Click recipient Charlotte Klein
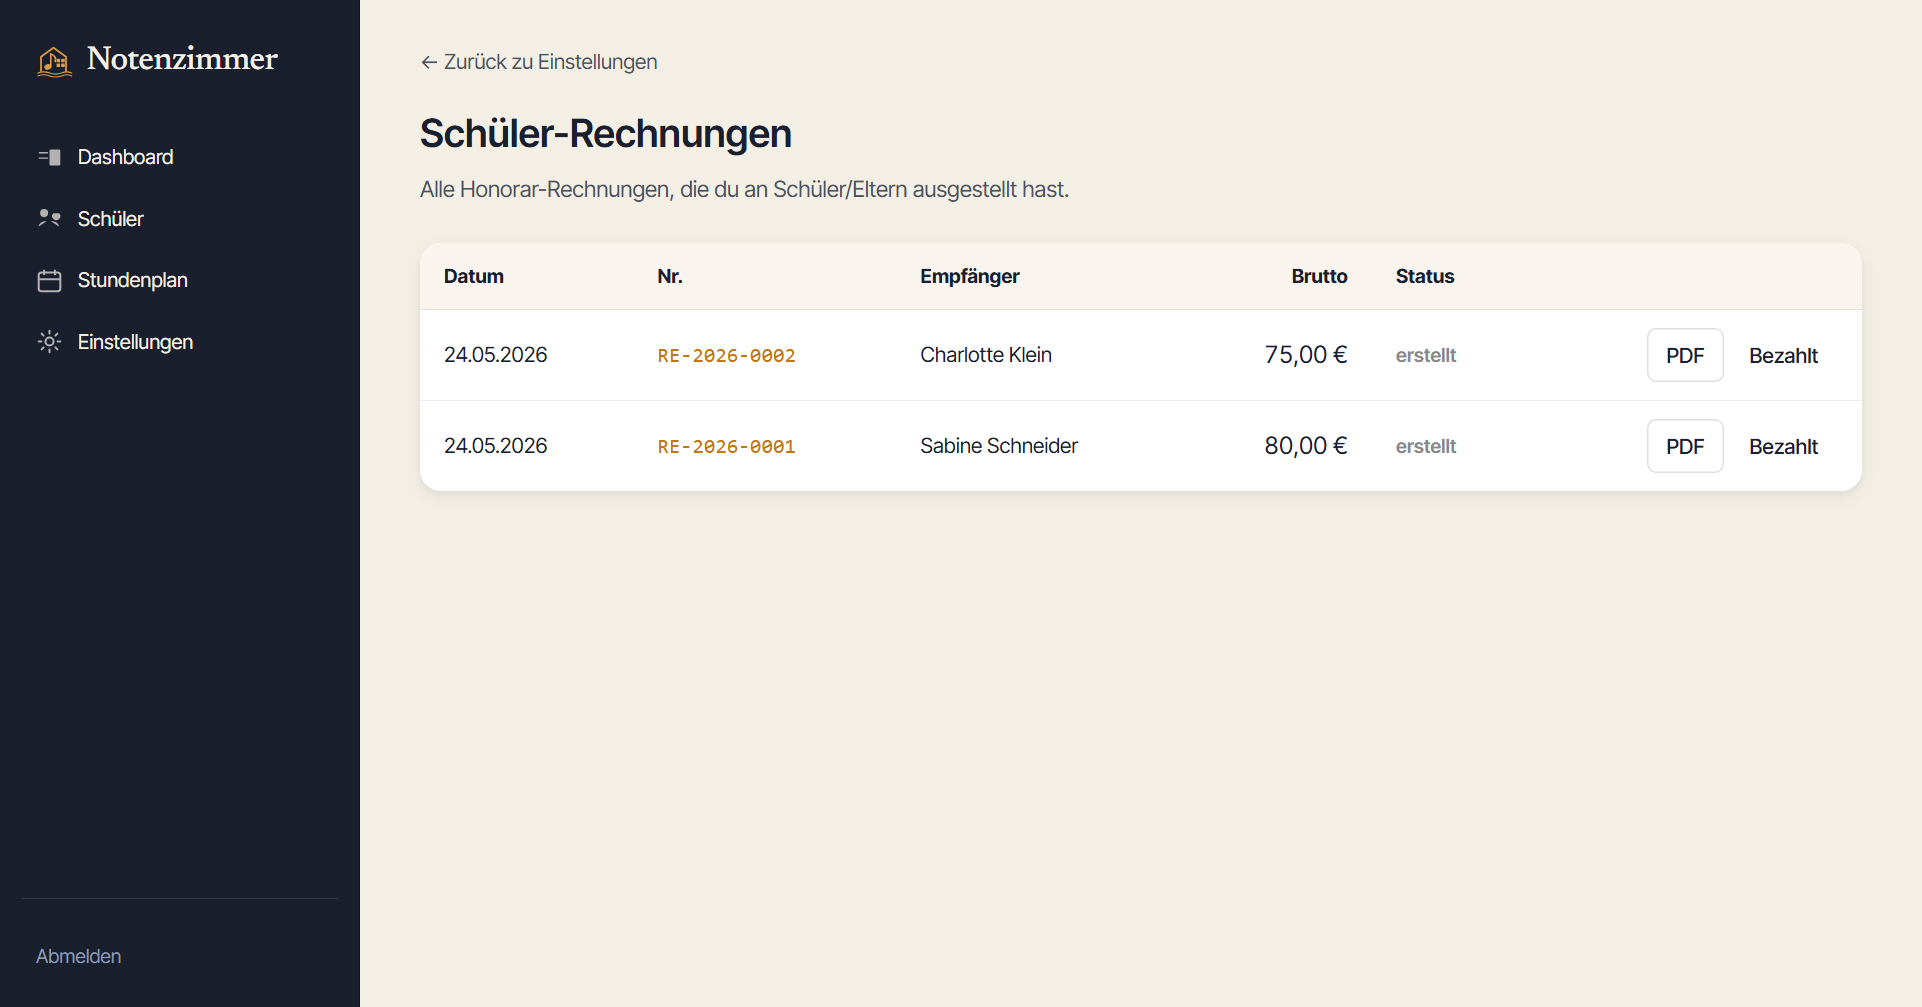Image resolution: width=1922 pixels, height=1007 pixels. pos(986,355)
